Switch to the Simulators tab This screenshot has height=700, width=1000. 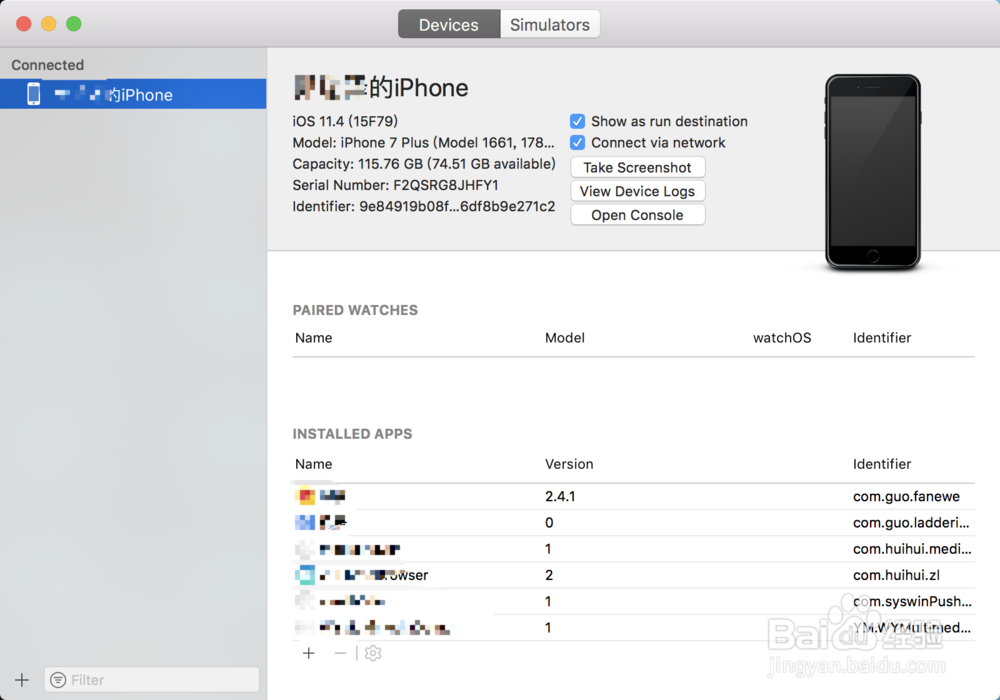coord(550,24)
